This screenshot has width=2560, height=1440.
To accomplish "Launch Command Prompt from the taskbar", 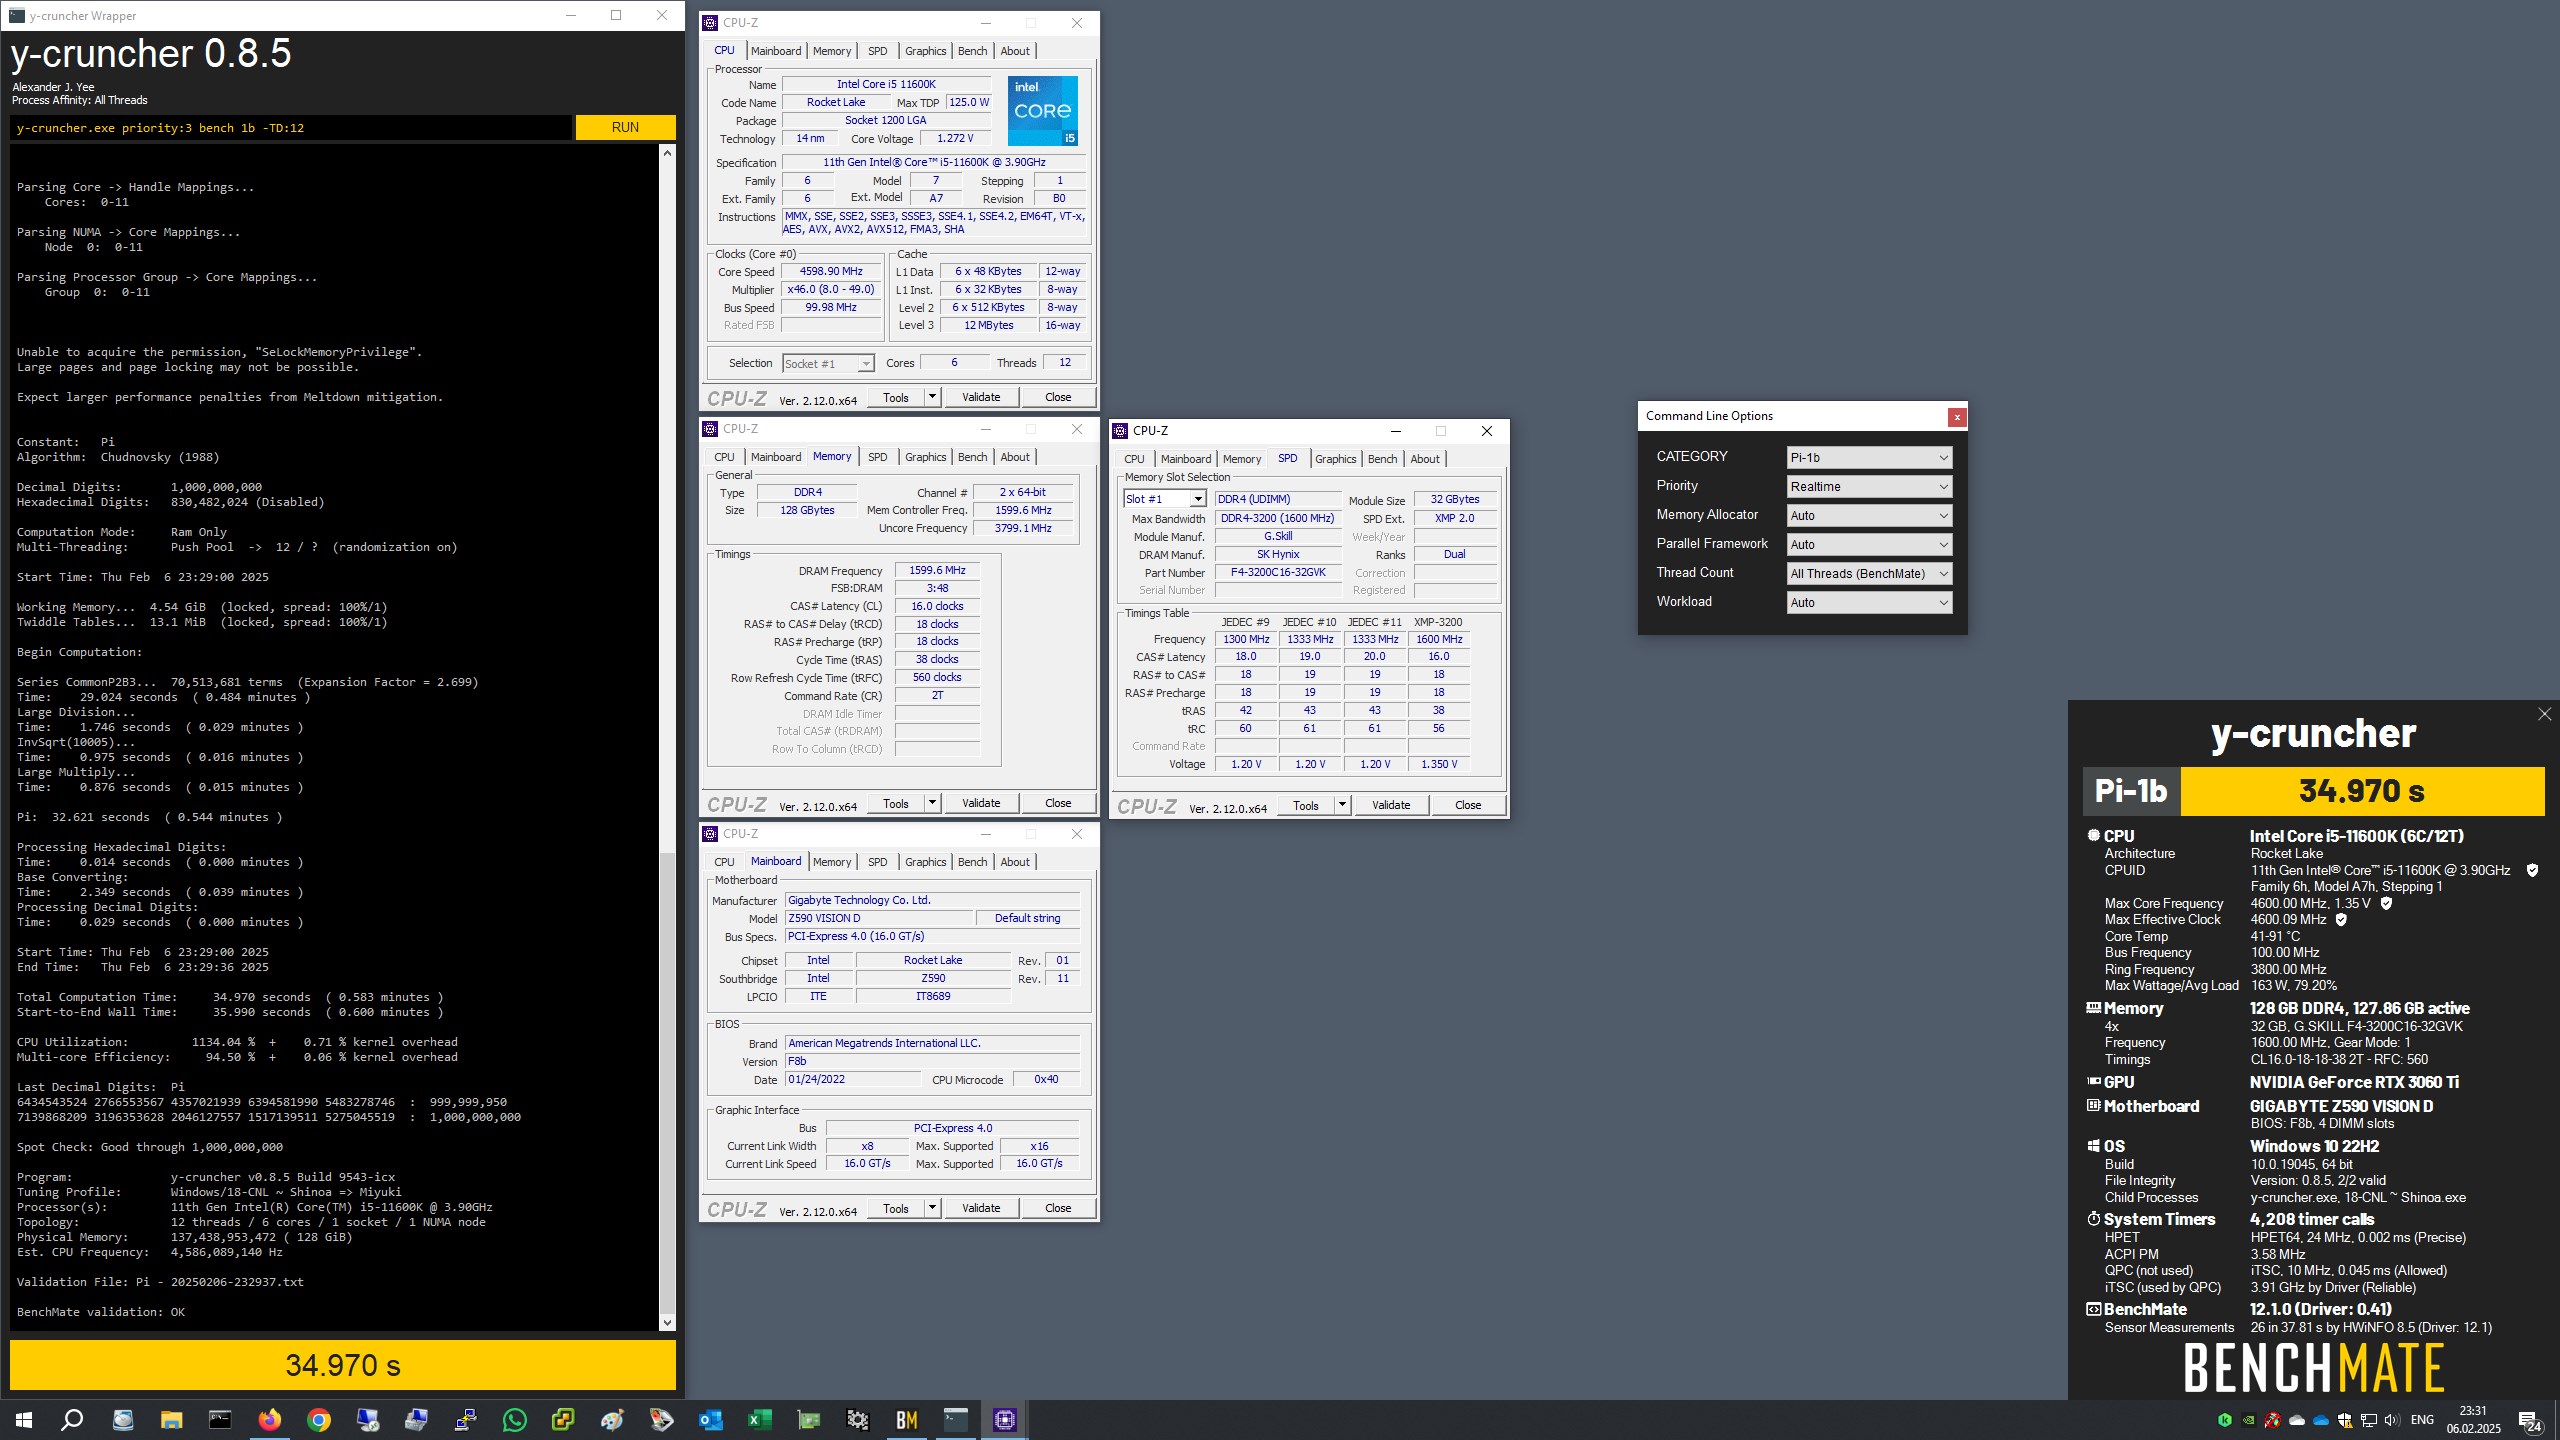I will [220, 1419].
